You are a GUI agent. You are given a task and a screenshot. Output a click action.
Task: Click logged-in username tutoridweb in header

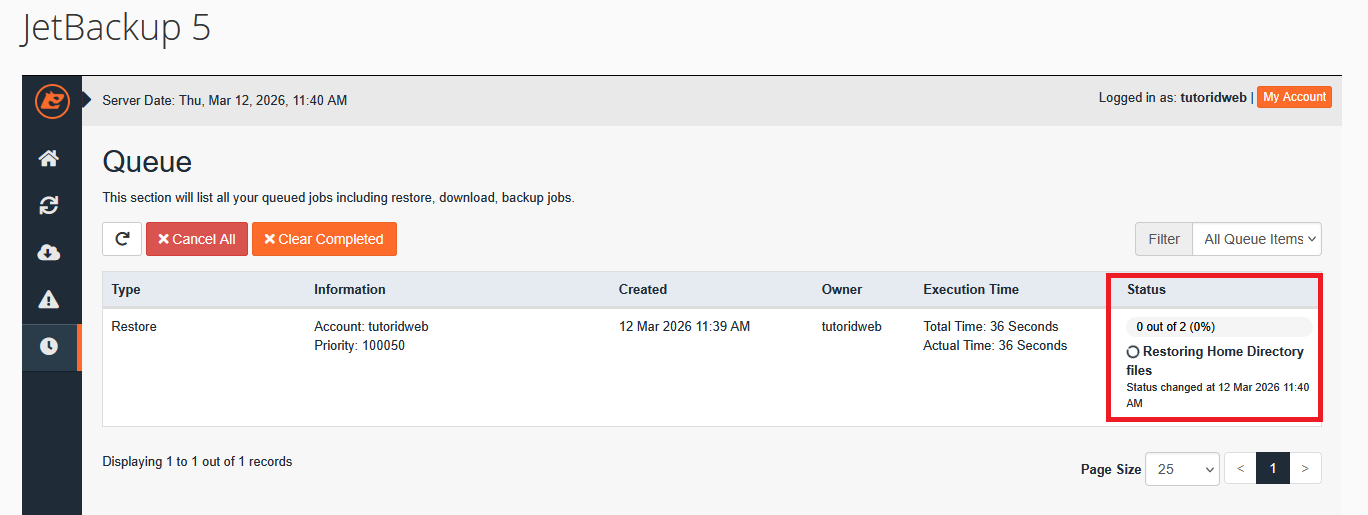(x=1213, y=97)
